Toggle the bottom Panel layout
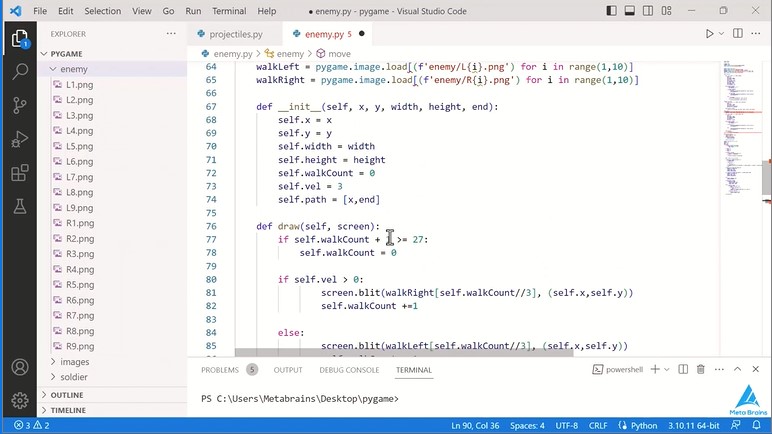 pos(629,11)
